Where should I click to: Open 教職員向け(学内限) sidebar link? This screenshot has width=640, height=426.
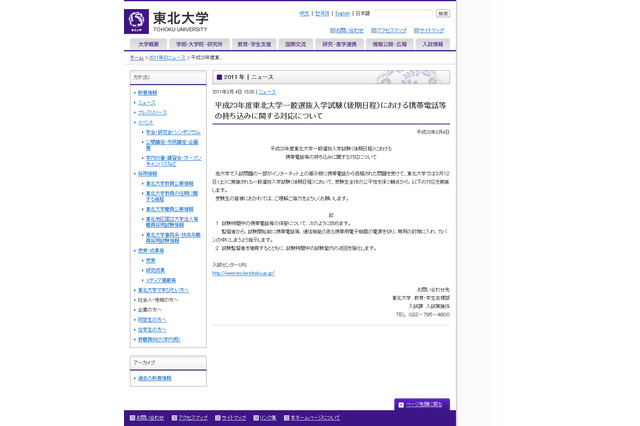159,339
